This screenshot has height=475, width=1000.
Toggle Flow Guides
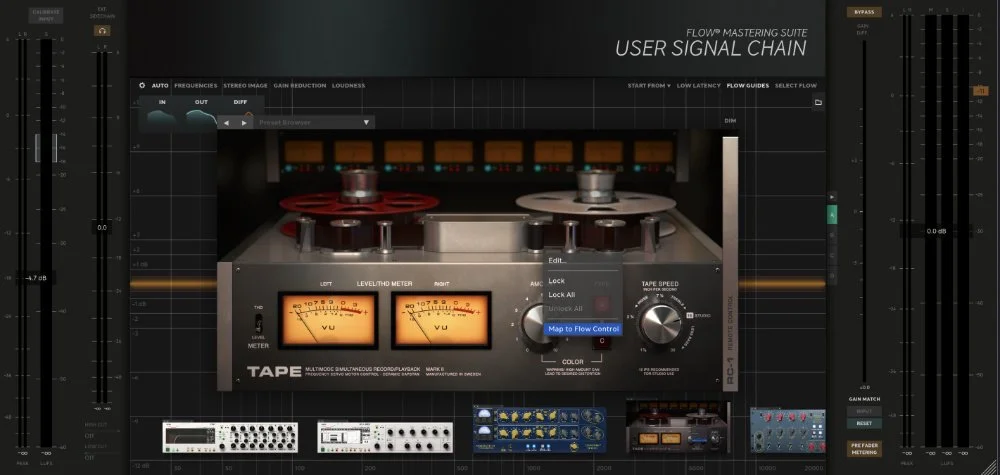747,85
